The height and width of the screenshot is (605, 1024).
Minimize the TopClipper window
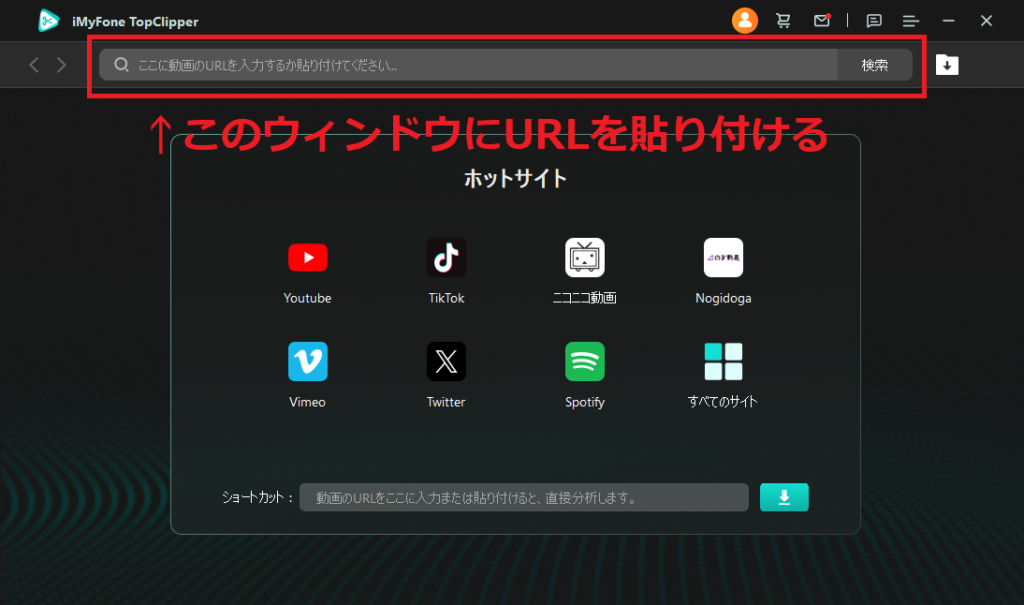(948, 21)
